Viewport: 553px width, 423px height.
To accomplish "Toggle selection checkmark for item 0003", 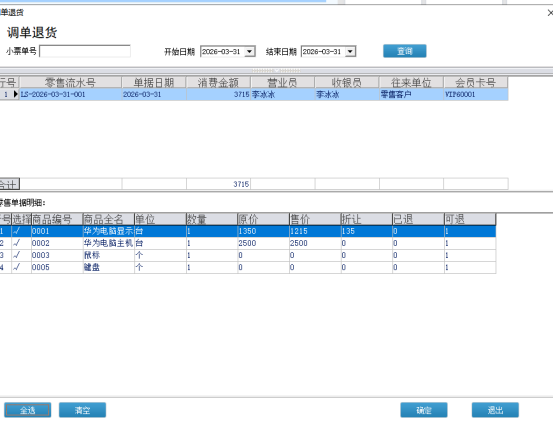I will point(16,255).
